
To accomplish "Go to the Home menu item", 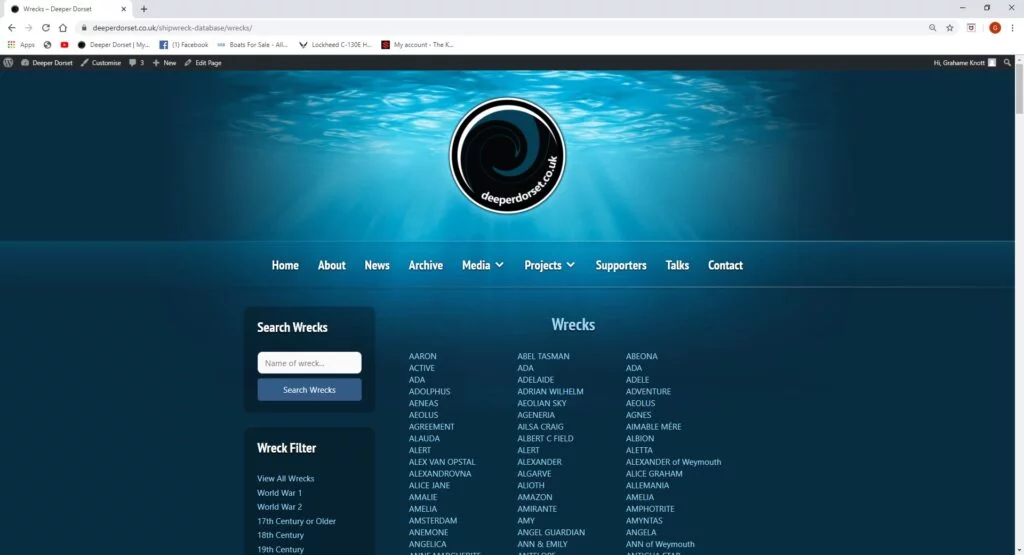I will pos(285,265).
